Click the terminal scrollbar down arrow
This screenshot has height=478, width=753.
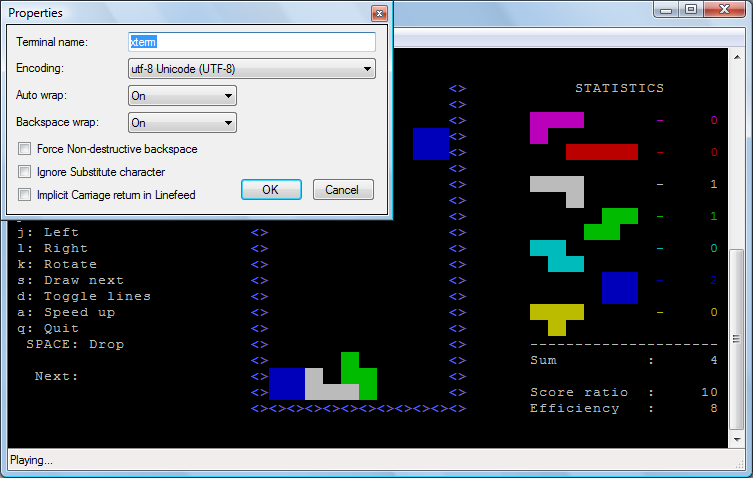tap(737, 440)
